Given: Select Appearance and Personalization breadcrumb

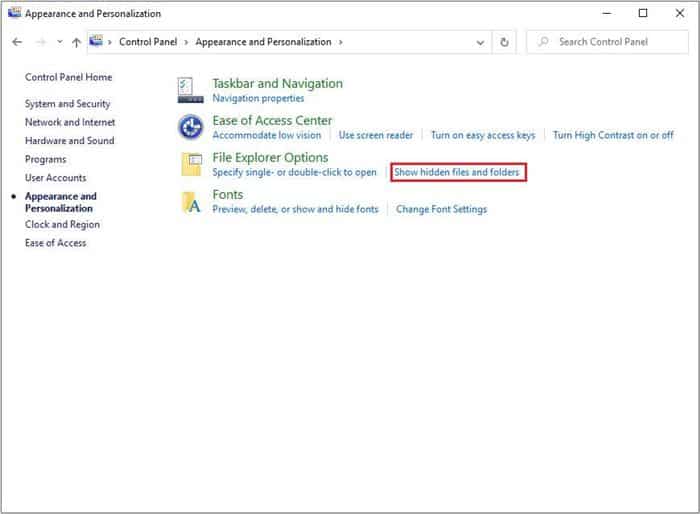Looking at the screenshot, I should [x=263, y=42].
